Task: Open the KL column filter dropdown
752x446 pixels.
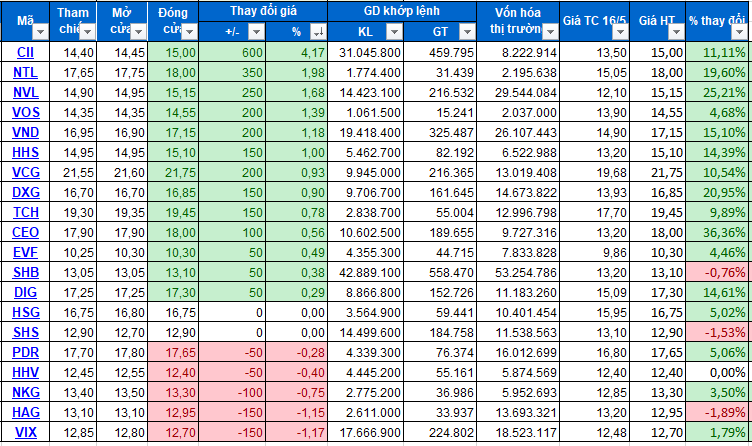Action: point(394,32)
